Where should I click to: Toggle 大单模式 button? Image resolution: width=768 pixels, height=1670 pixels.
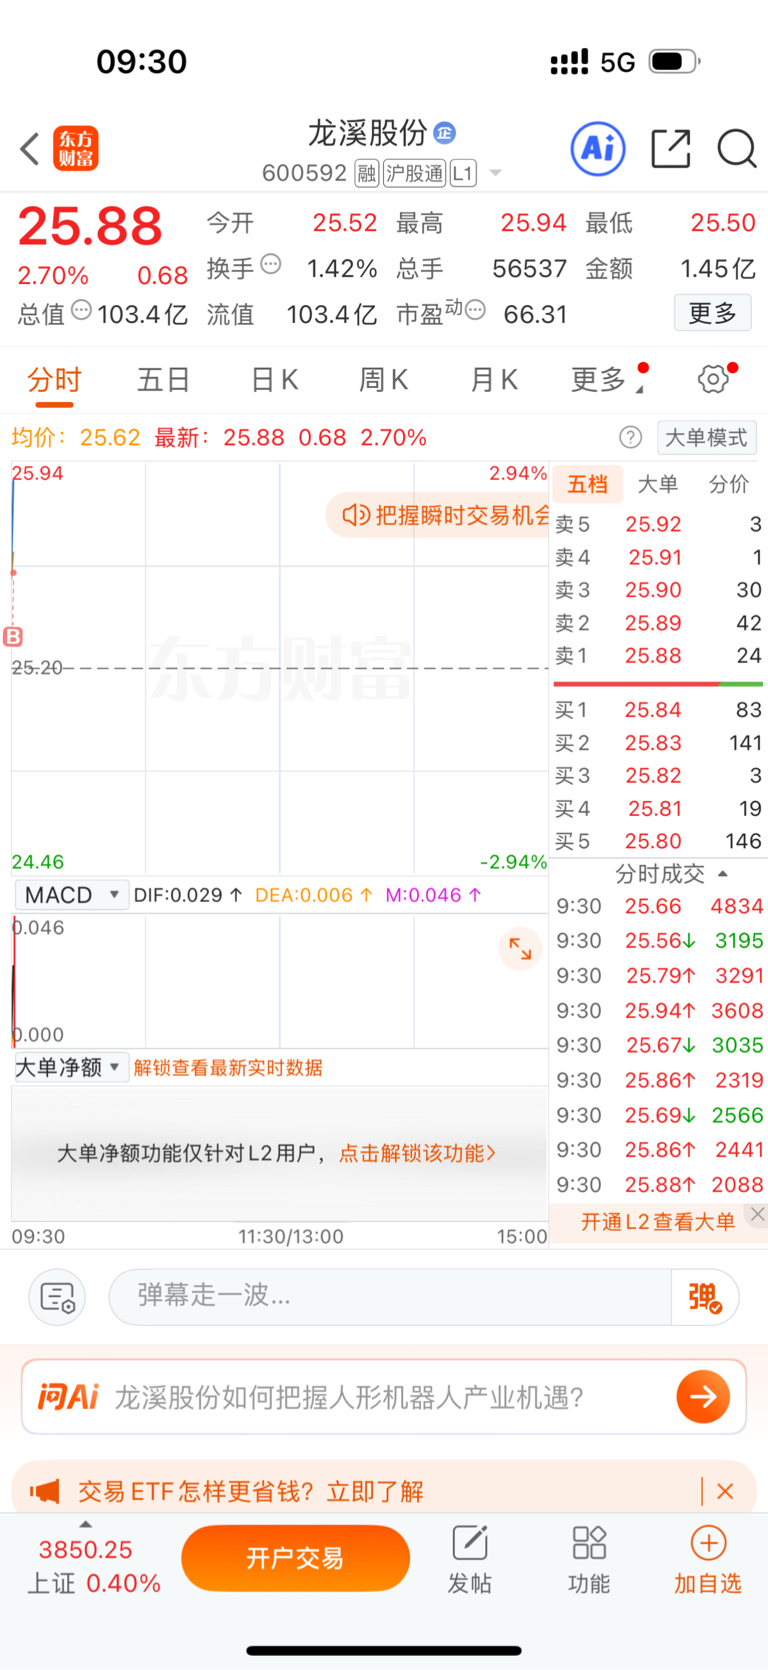pos(706,437)
